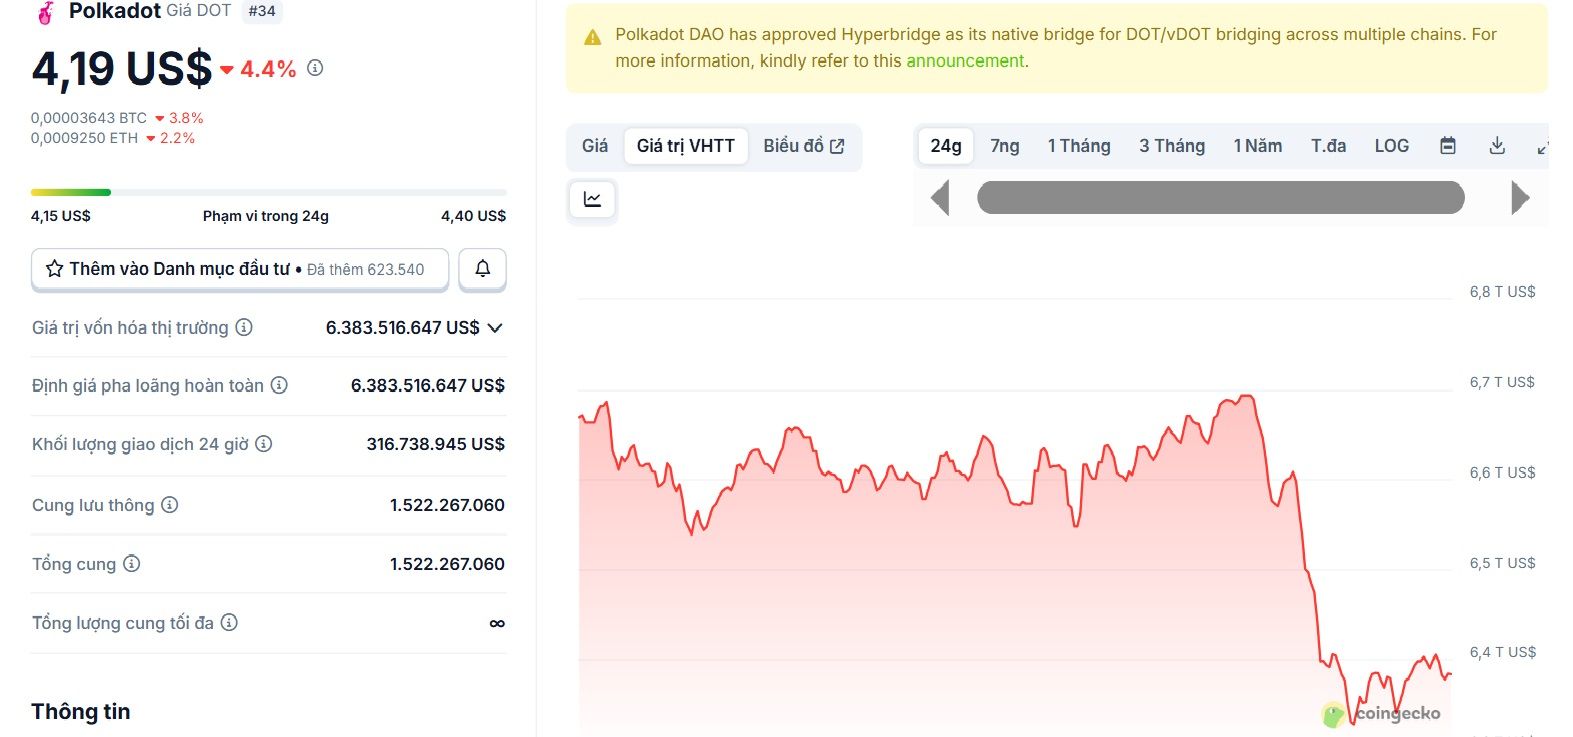The height and width of the screenshot is (737, 1573).
Task: Click the warning icon in announcement banner
Action: tap(593, 37)
